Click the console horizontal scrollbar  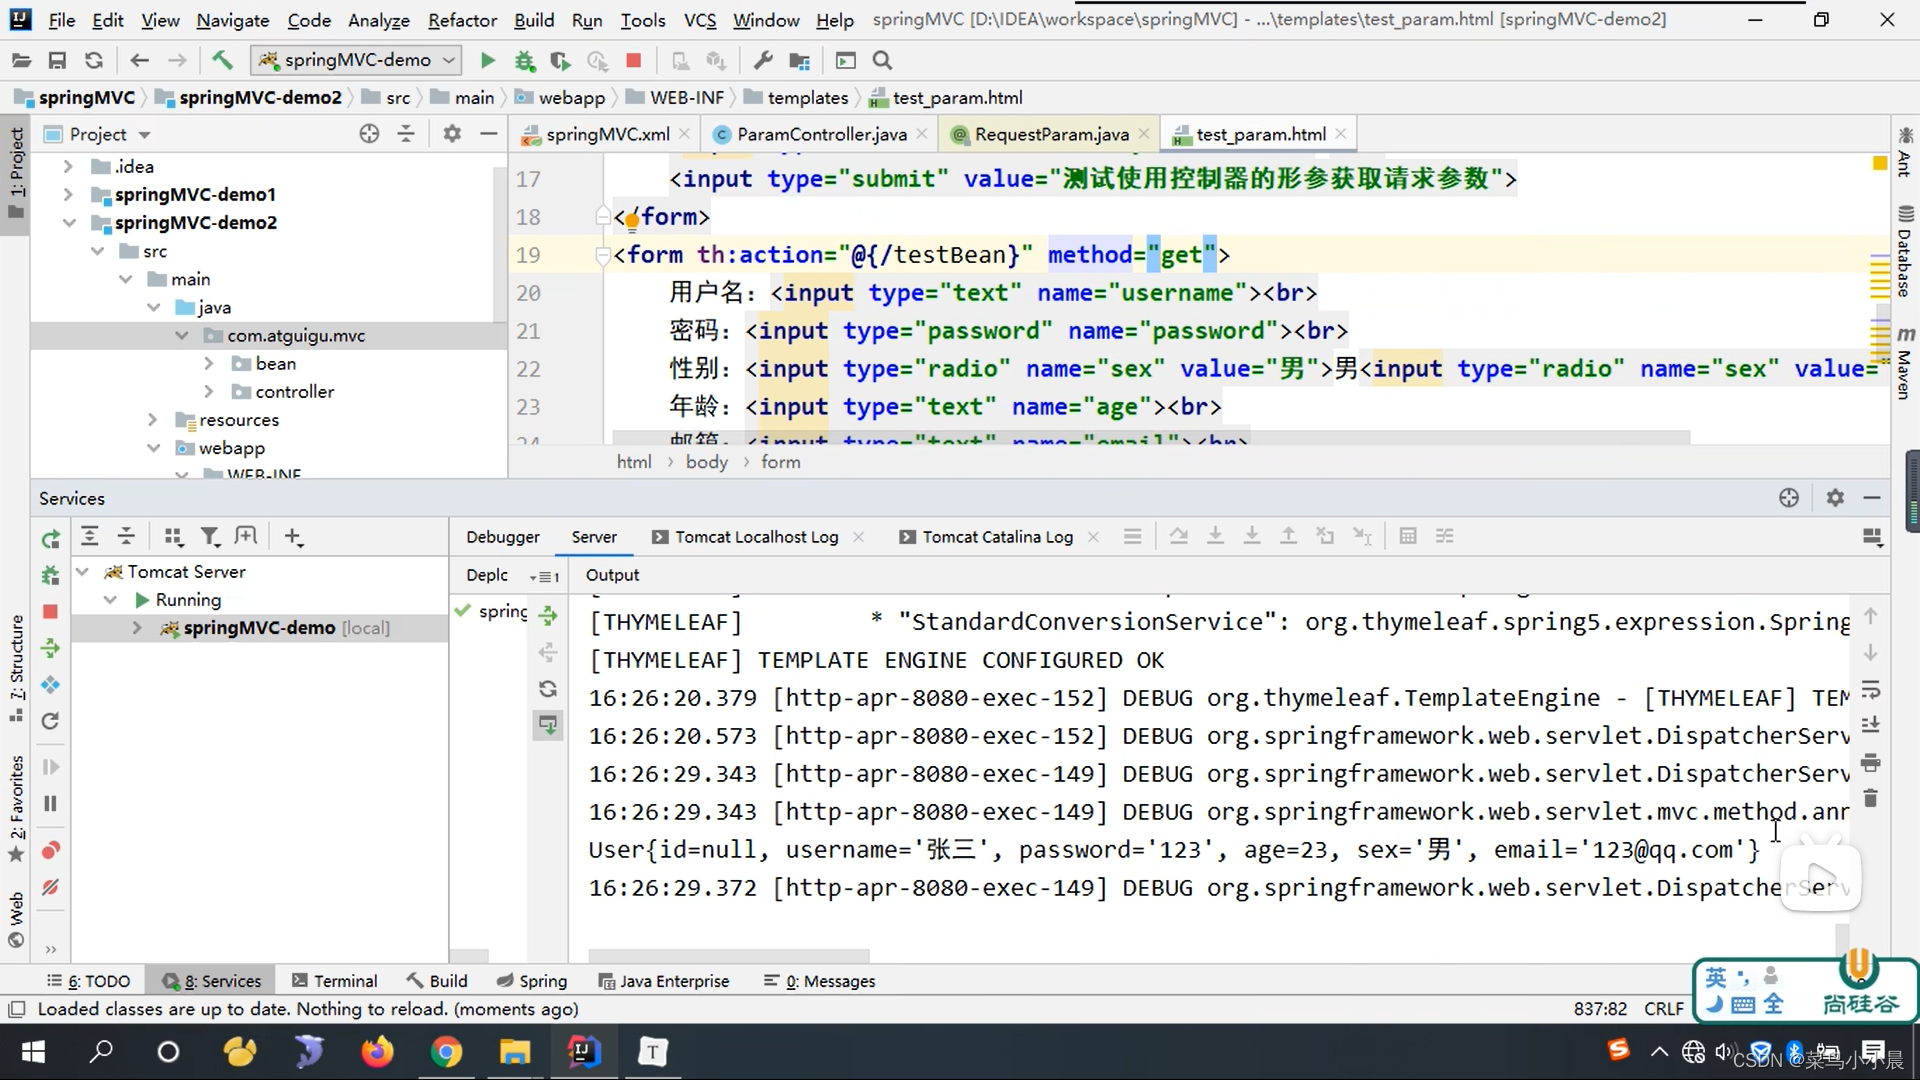pos(728,955)
